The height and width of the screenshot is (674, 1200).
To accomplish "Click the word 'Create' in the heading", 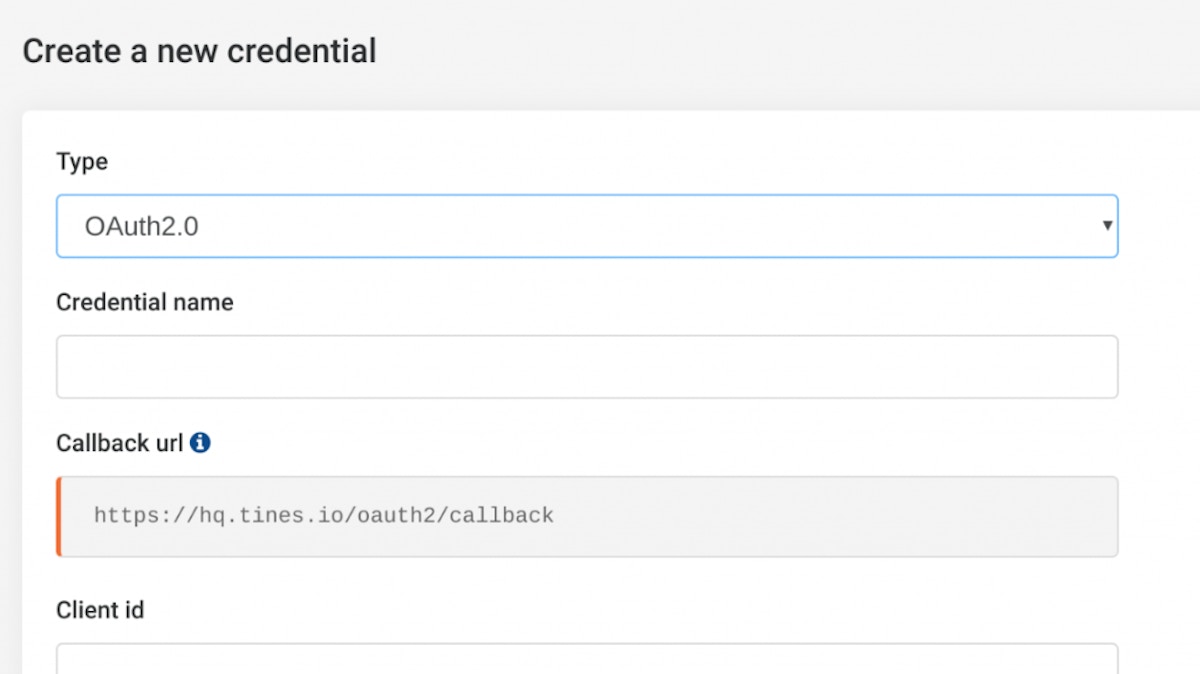I will click(66, 51).
